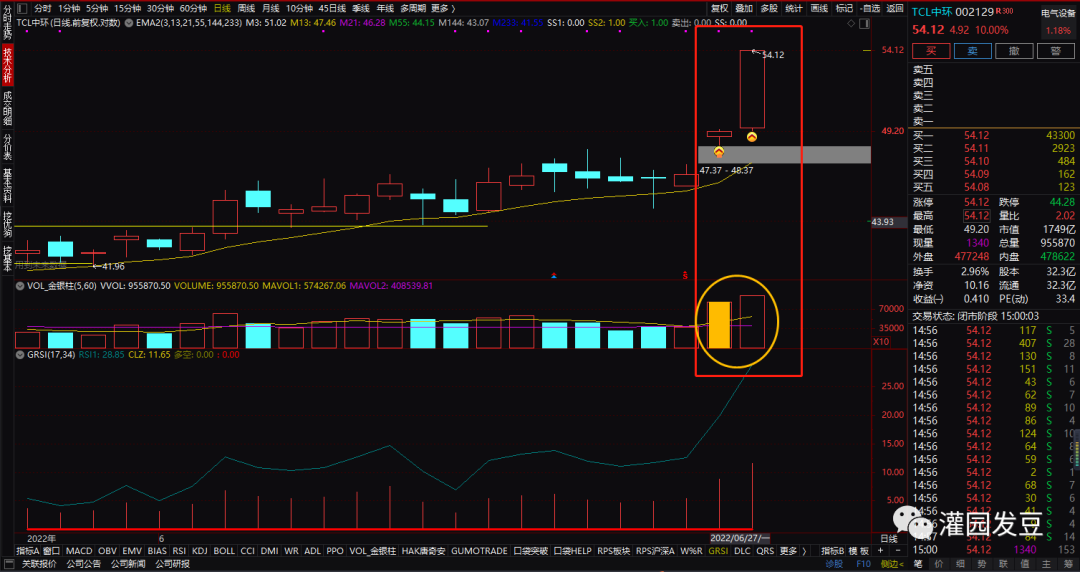
Task: Open the 模板 template menu
Action: 858,551
